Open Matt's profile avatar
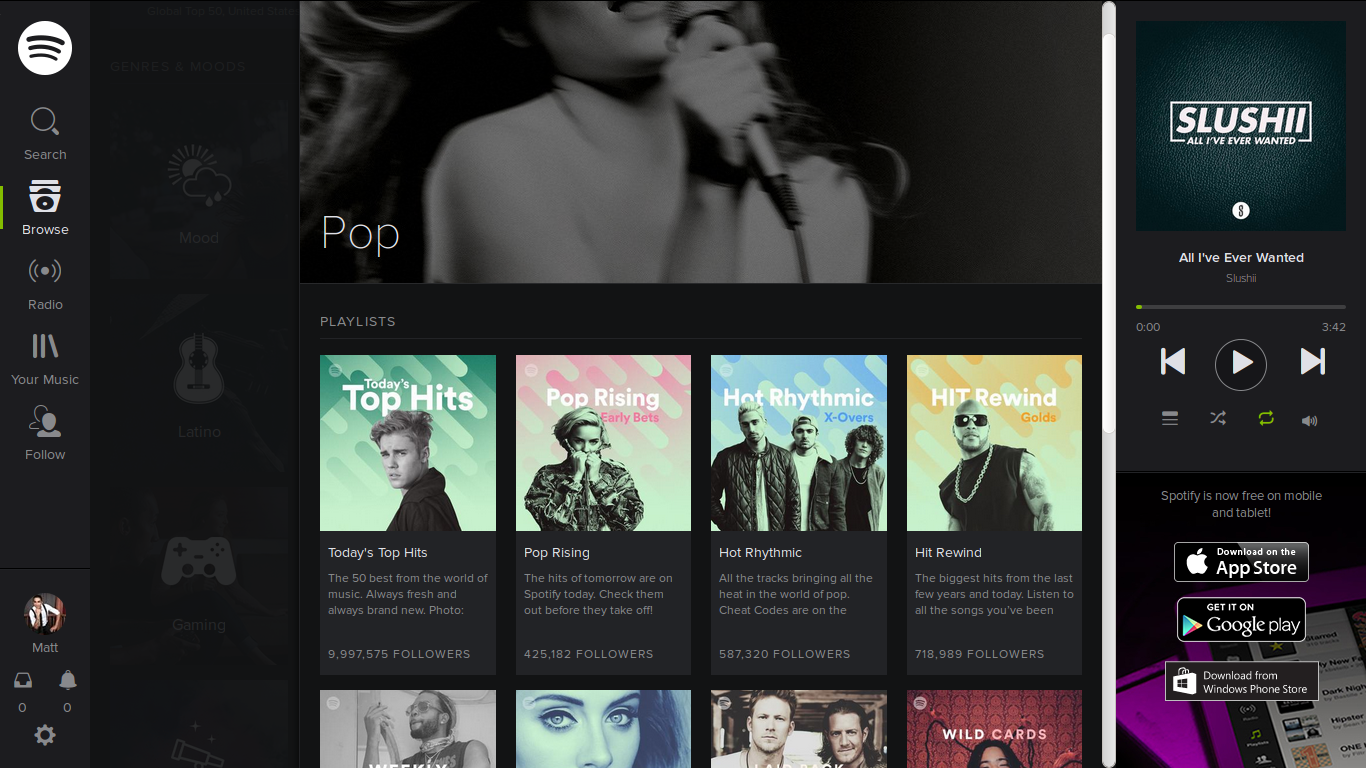This screenshot has height=768, width=1366. click(45, 613)
